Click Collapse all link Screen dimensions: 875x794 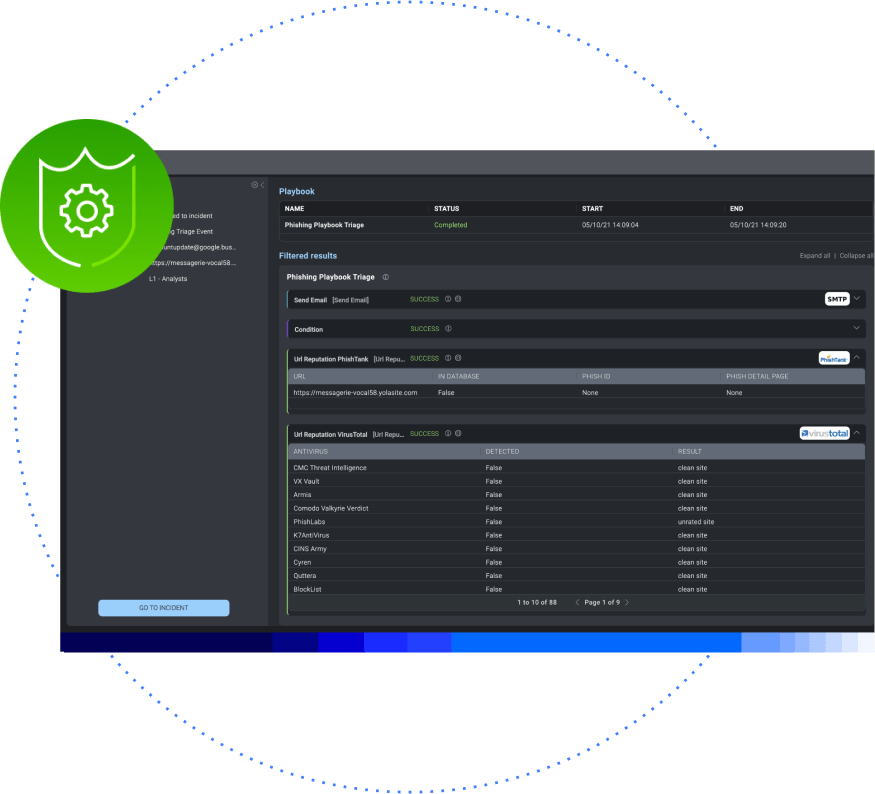(856, 256)
